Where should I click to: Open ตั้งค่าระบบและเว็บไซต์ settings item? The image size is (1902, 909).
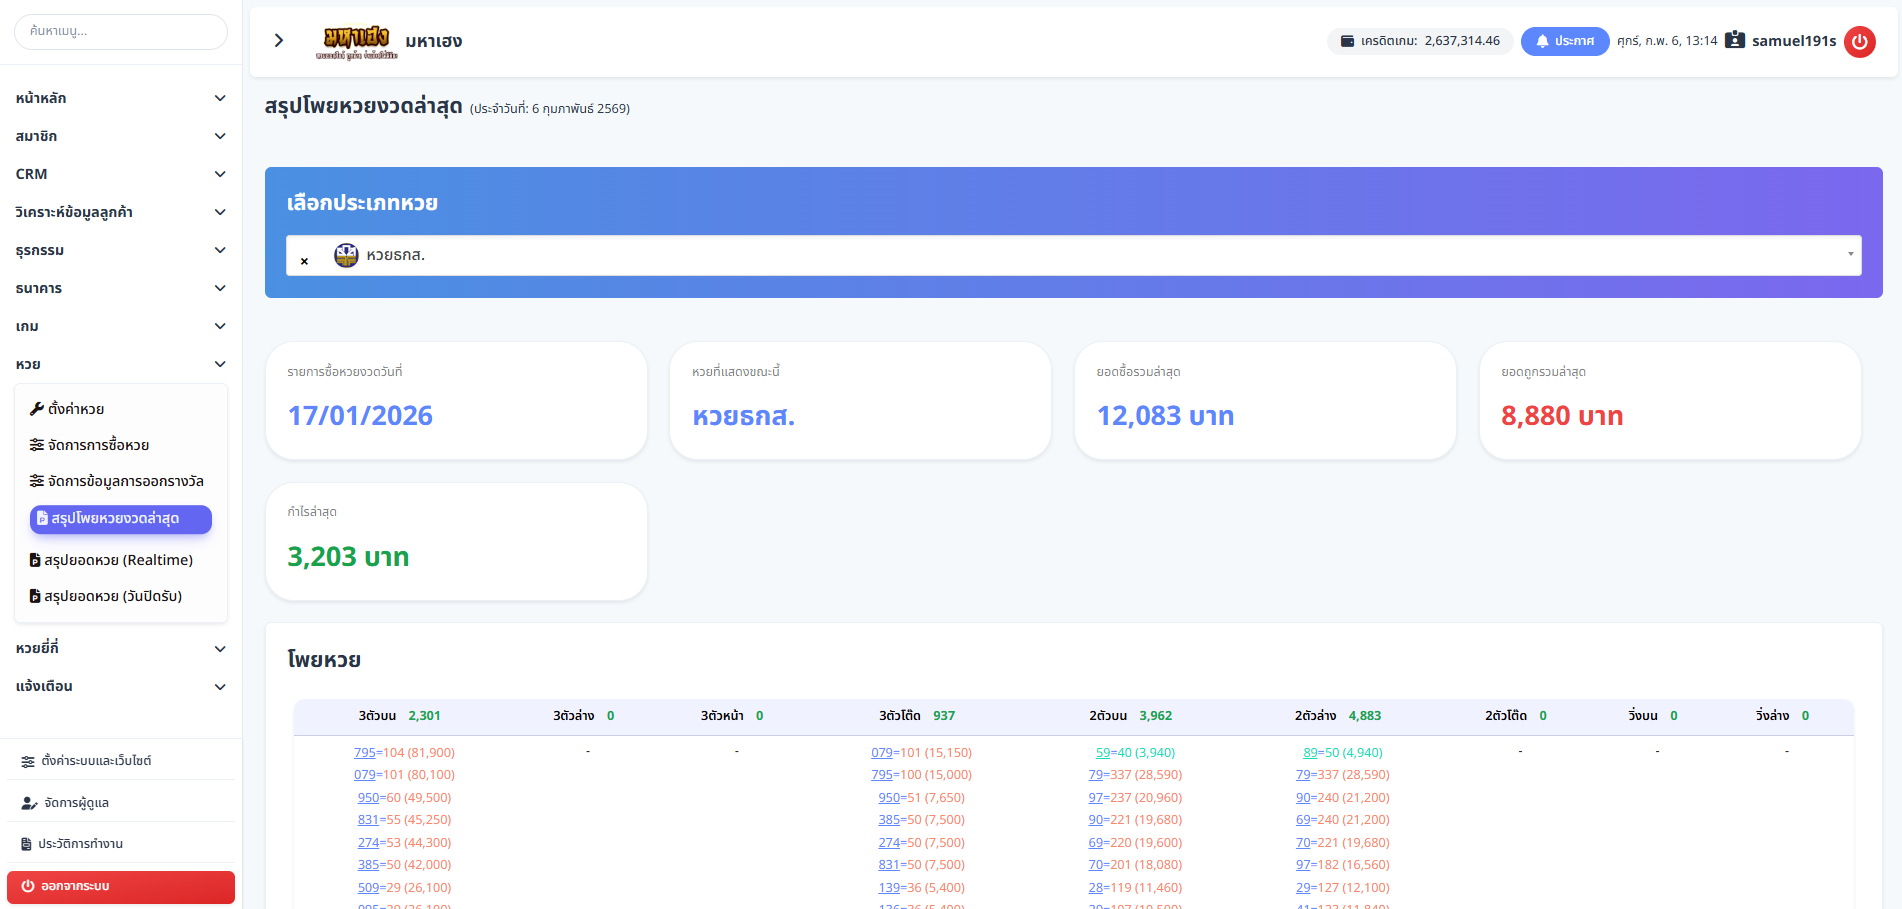95,761
